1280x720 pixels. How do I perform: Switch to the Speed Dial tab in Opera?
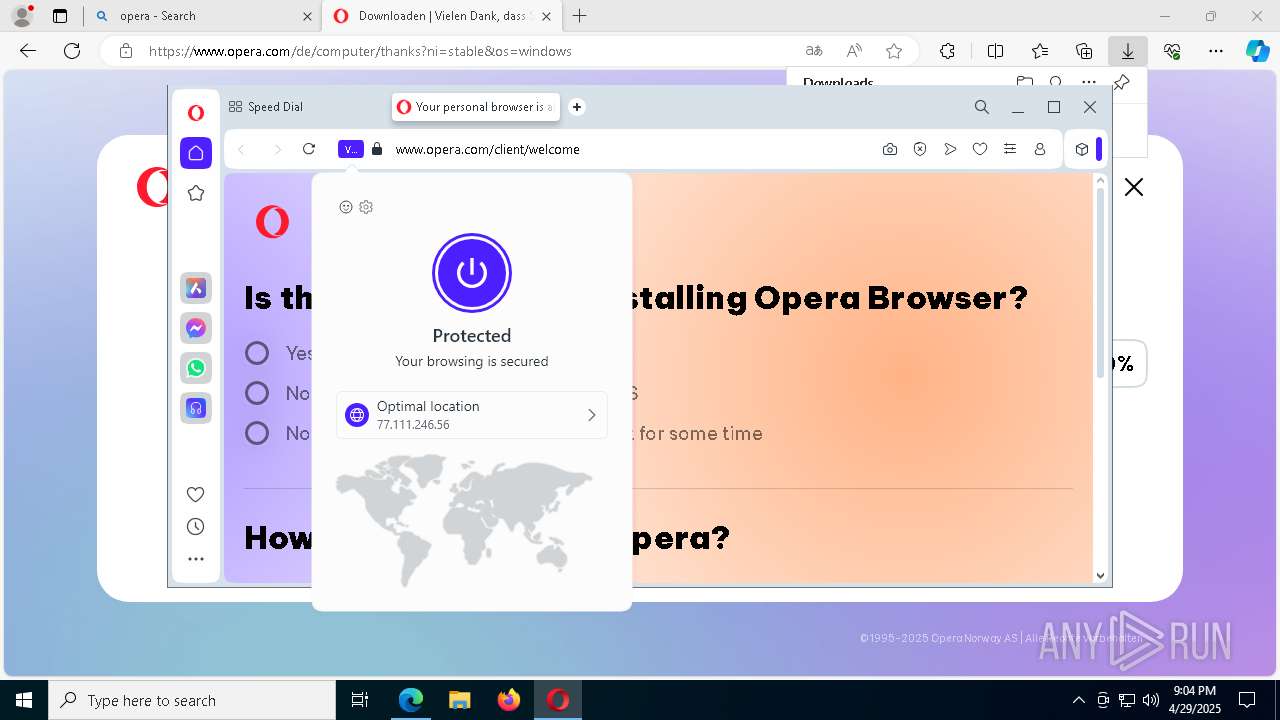pos(266,107)
